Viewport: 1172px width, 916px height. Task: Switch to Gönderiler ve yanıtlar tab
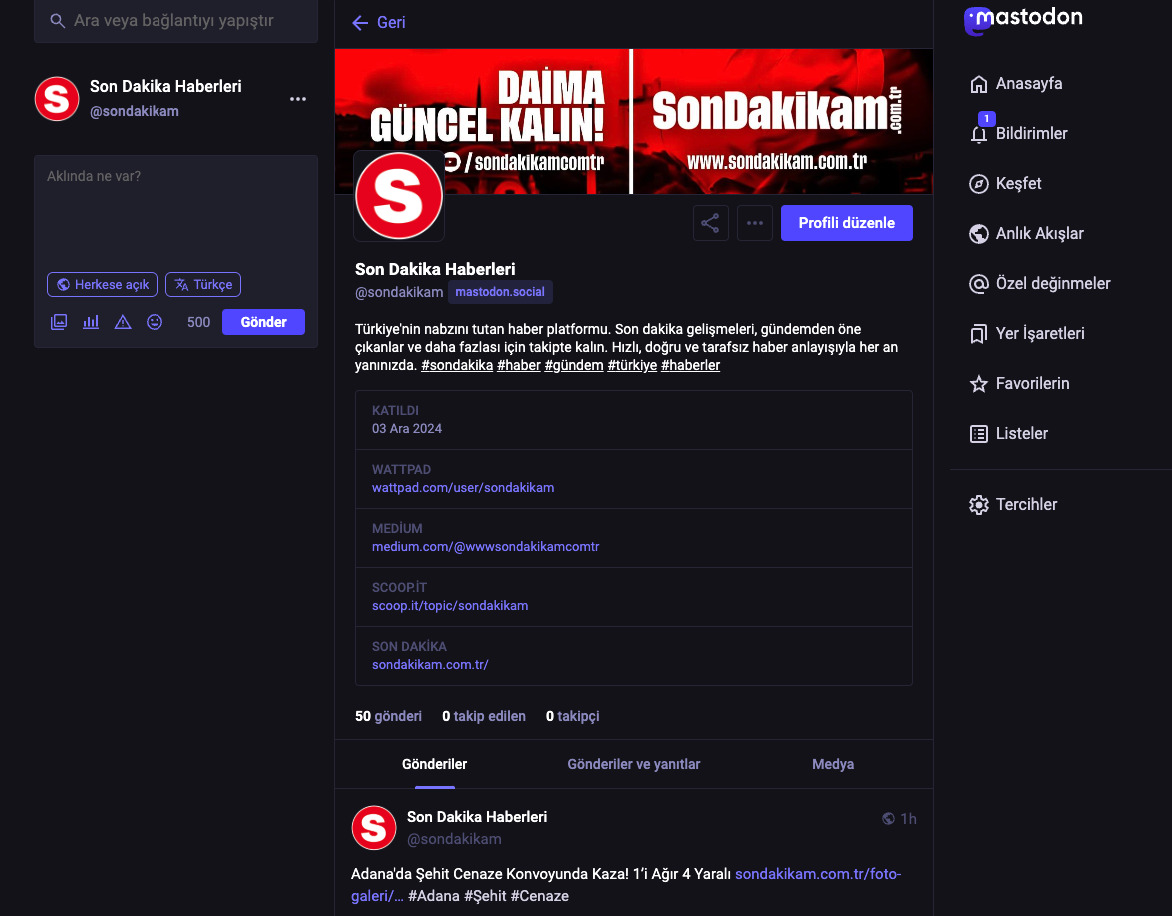click(x=634, y=764)
